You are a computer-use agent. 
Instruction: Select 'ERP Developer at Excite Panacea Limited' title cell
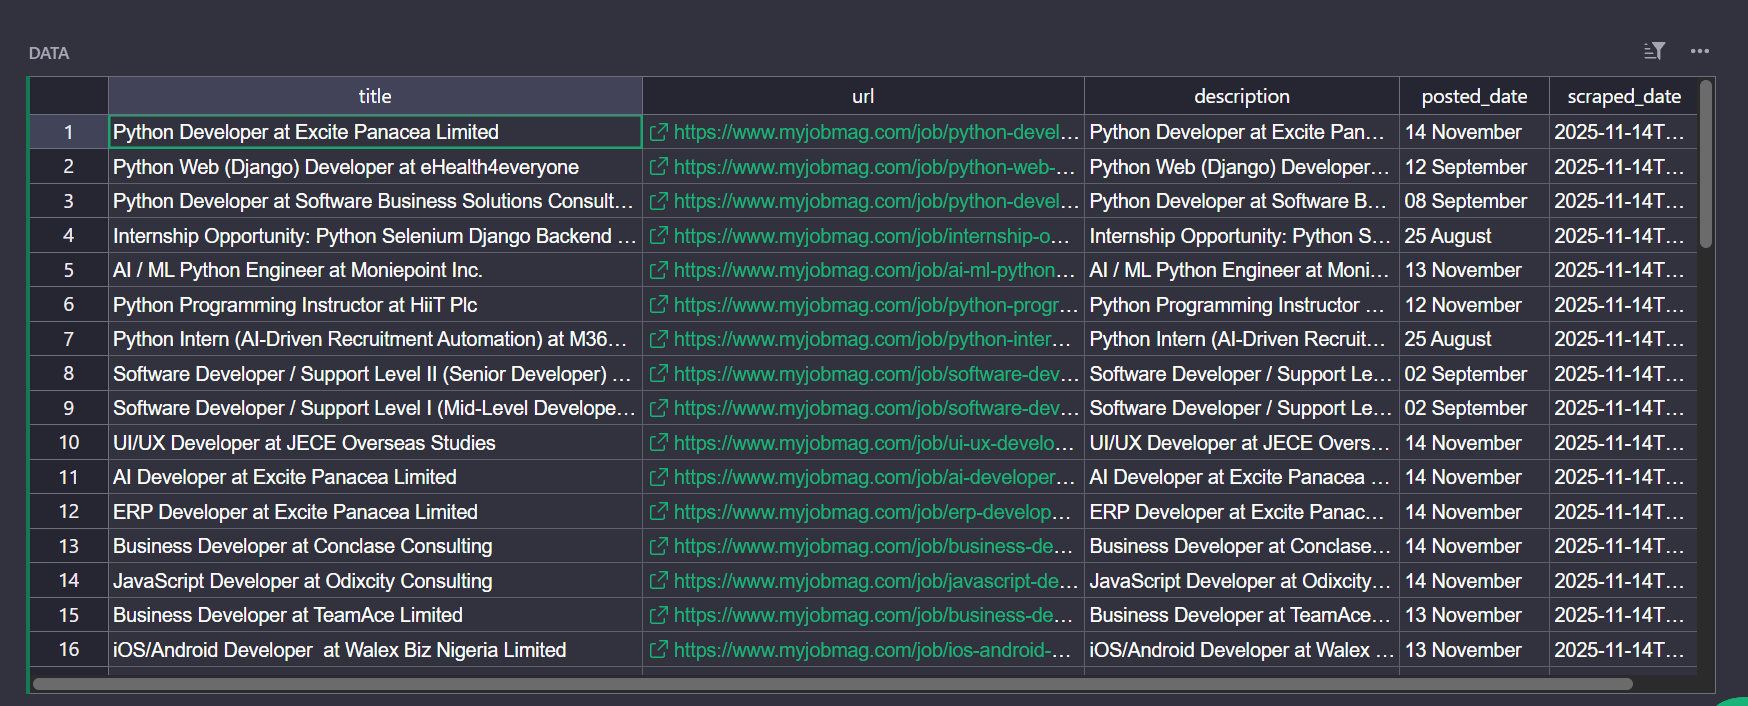375,512
